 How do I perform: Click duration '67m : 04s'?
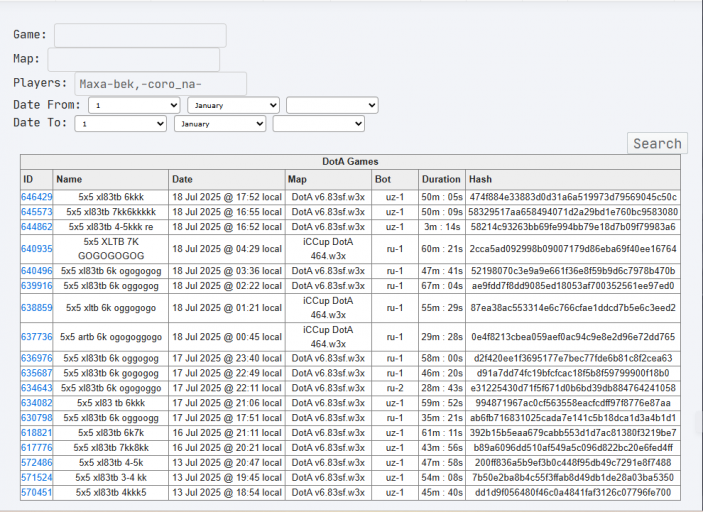click(x=442, y=286)
